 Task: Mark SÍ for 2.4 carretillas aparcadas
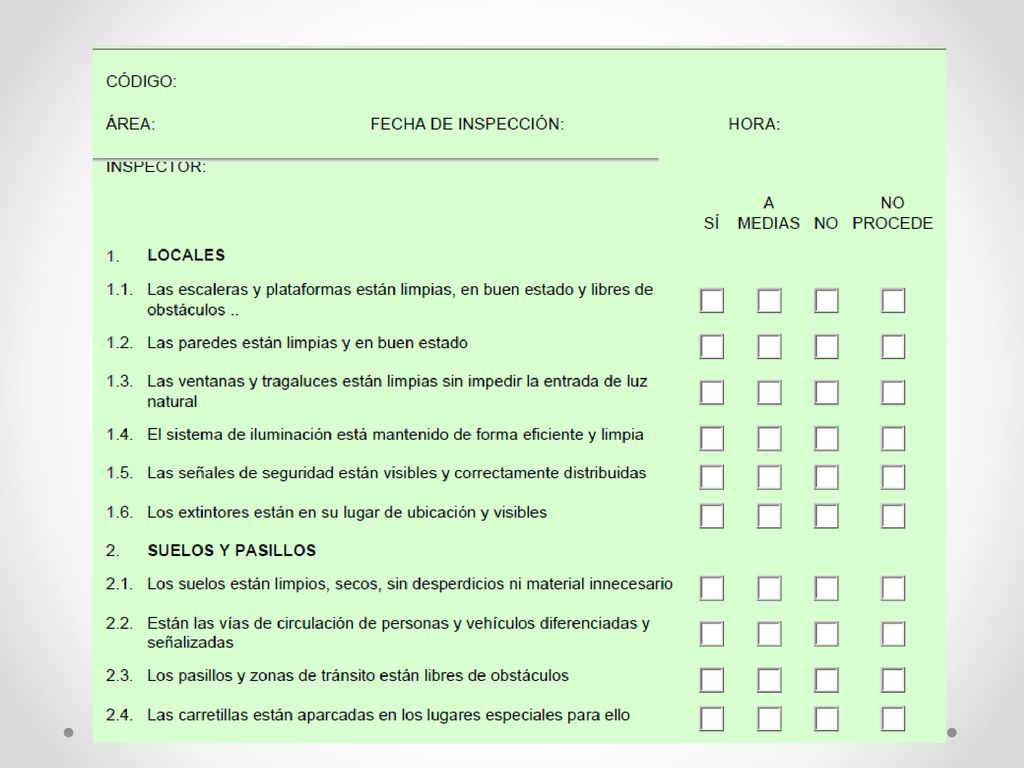[712, 719]
